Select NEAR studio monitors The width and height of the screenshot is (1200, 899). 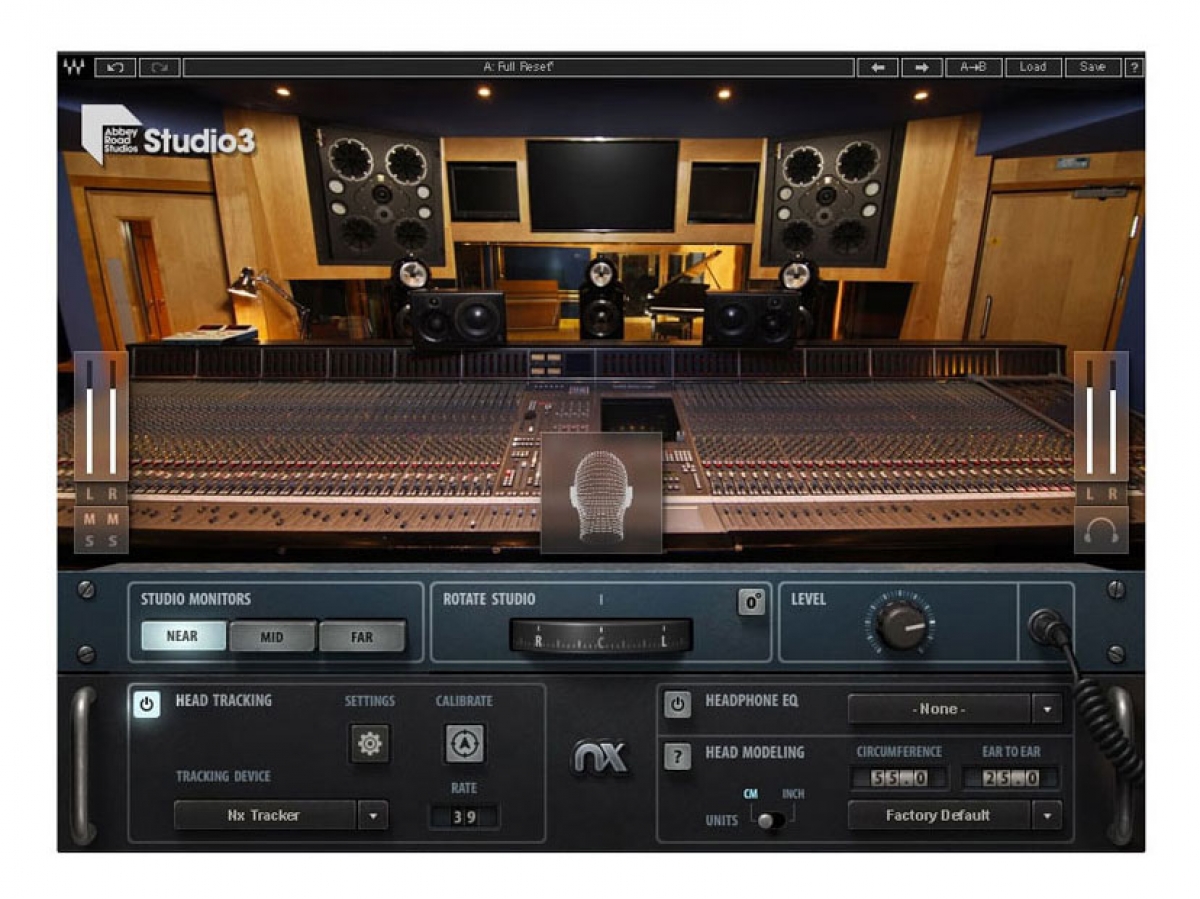pos(183,636)
